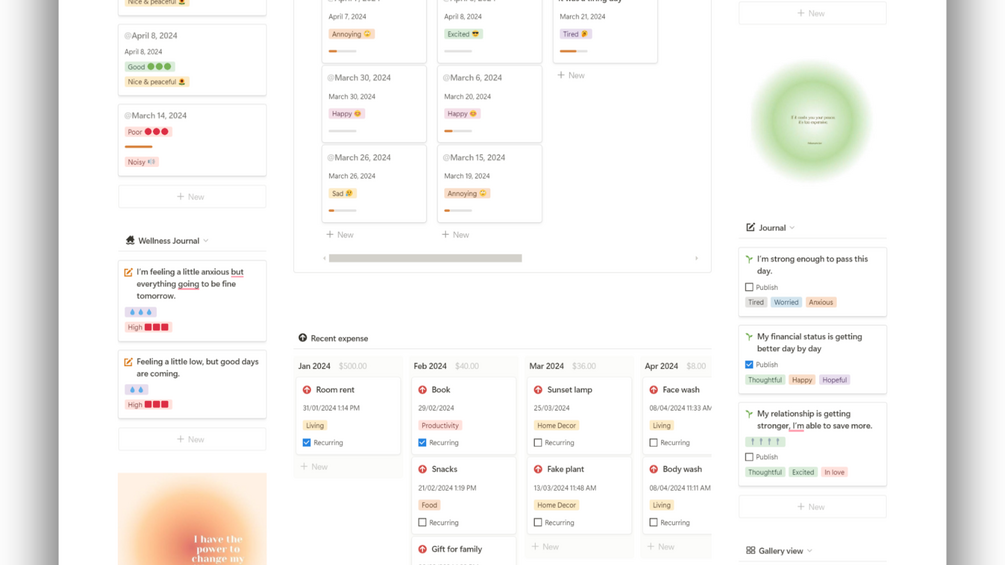
Task: Check Recurring on Sunset lamp
Action: [x=538, y=443]
